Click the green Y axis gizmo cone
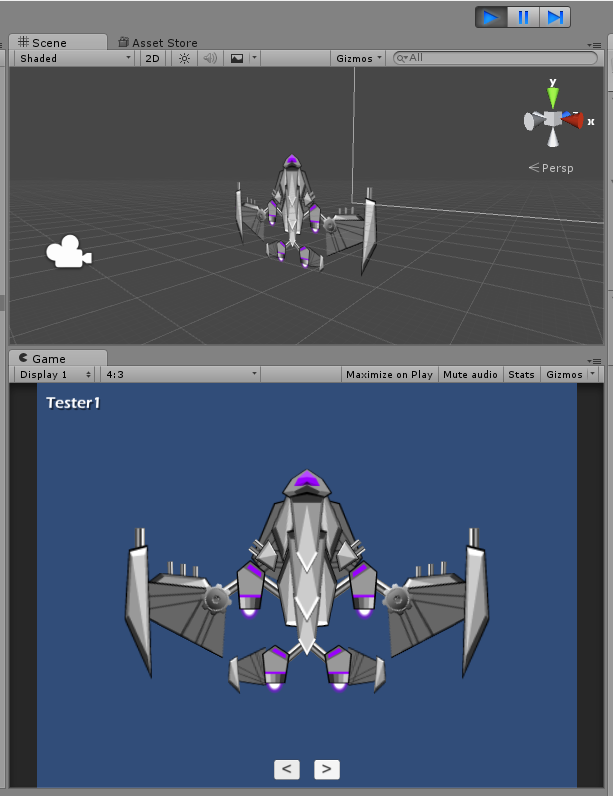This screenshot has height=796, width=613. 553,96
